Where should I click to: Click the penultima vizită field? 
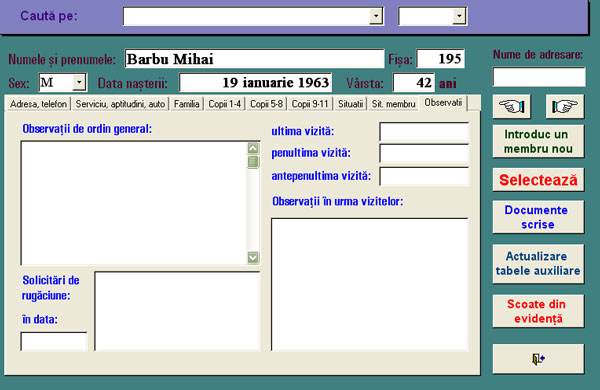424,153
